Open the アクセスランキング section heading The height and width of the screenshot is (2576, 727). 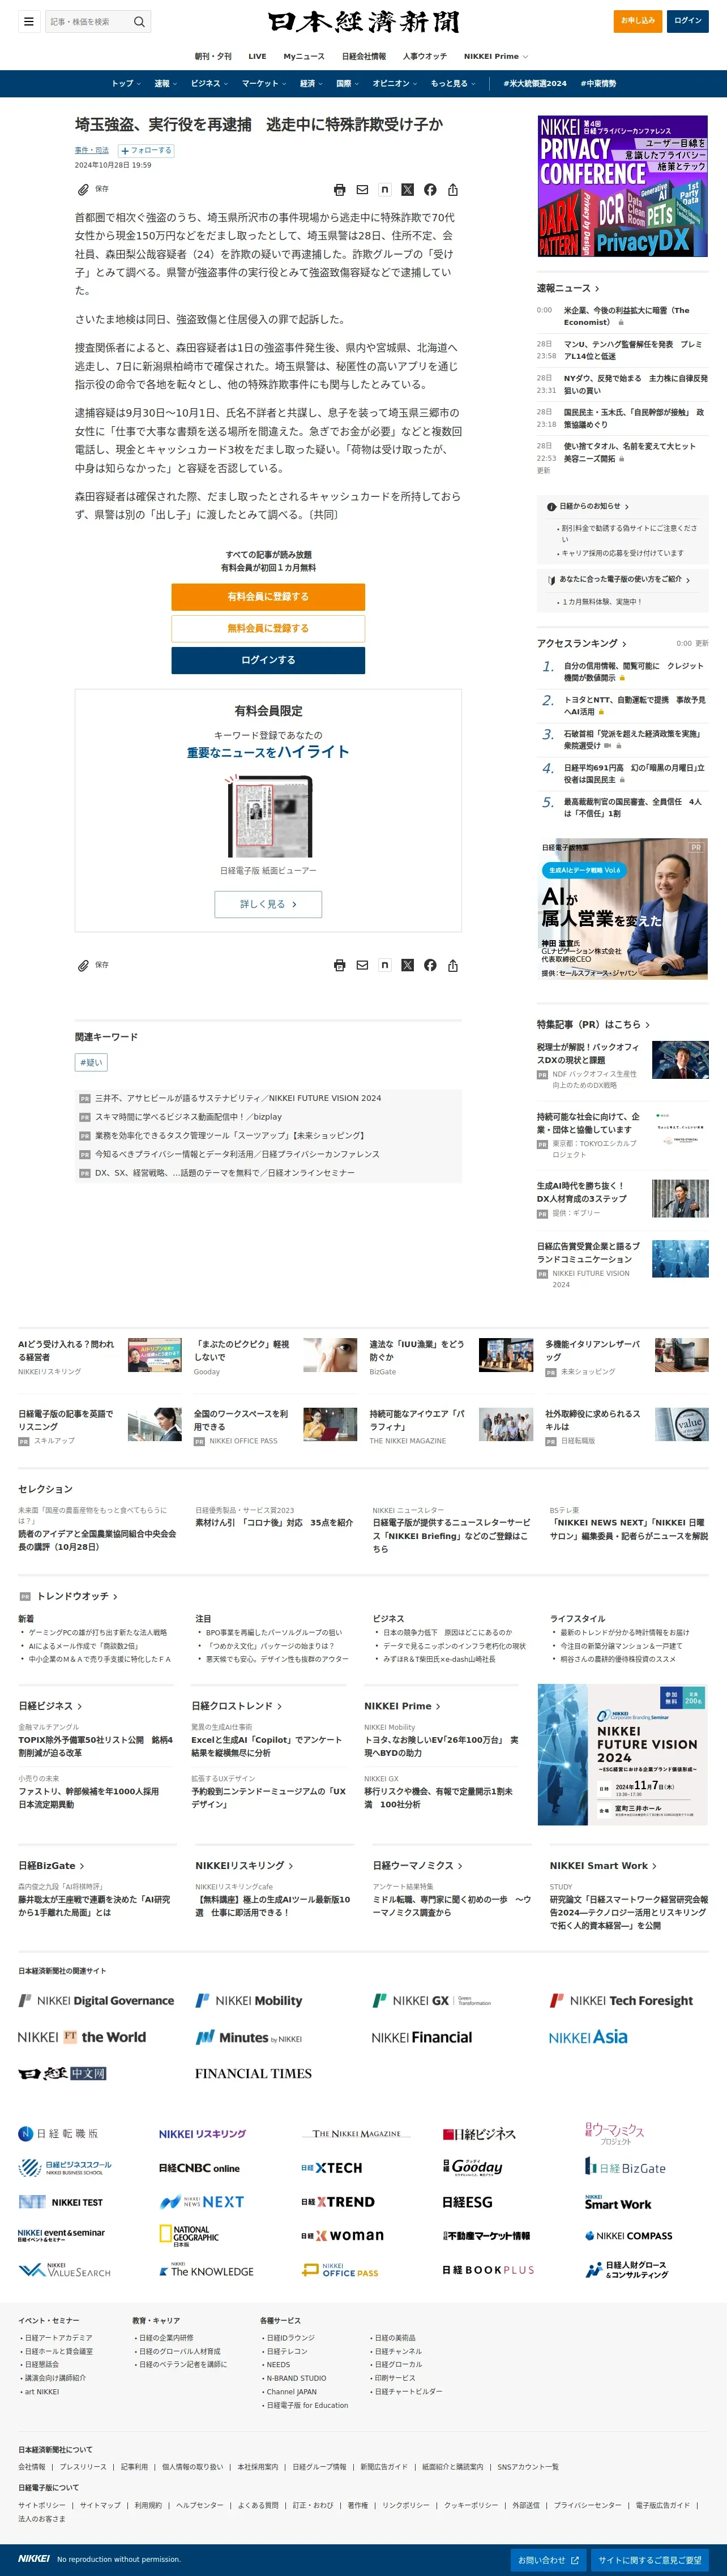tap(581, 643)
